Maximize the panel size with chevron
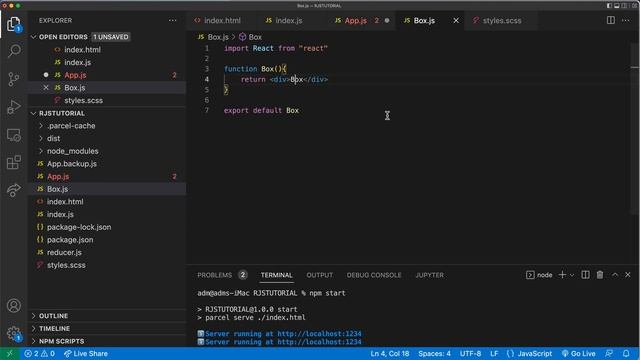 615,275
